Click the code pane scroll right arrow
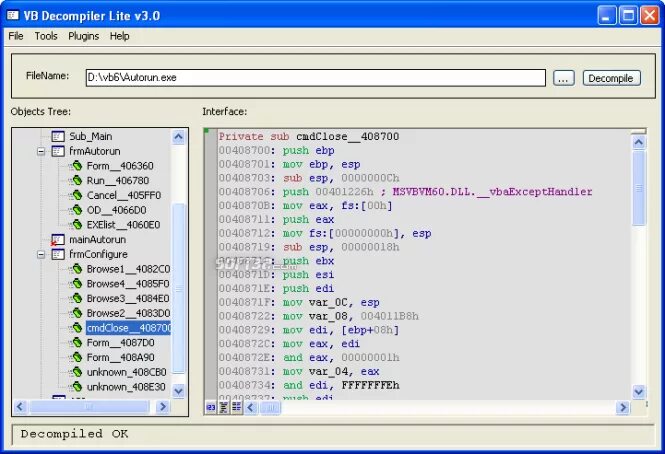The image size is (665, 454). 622,408
